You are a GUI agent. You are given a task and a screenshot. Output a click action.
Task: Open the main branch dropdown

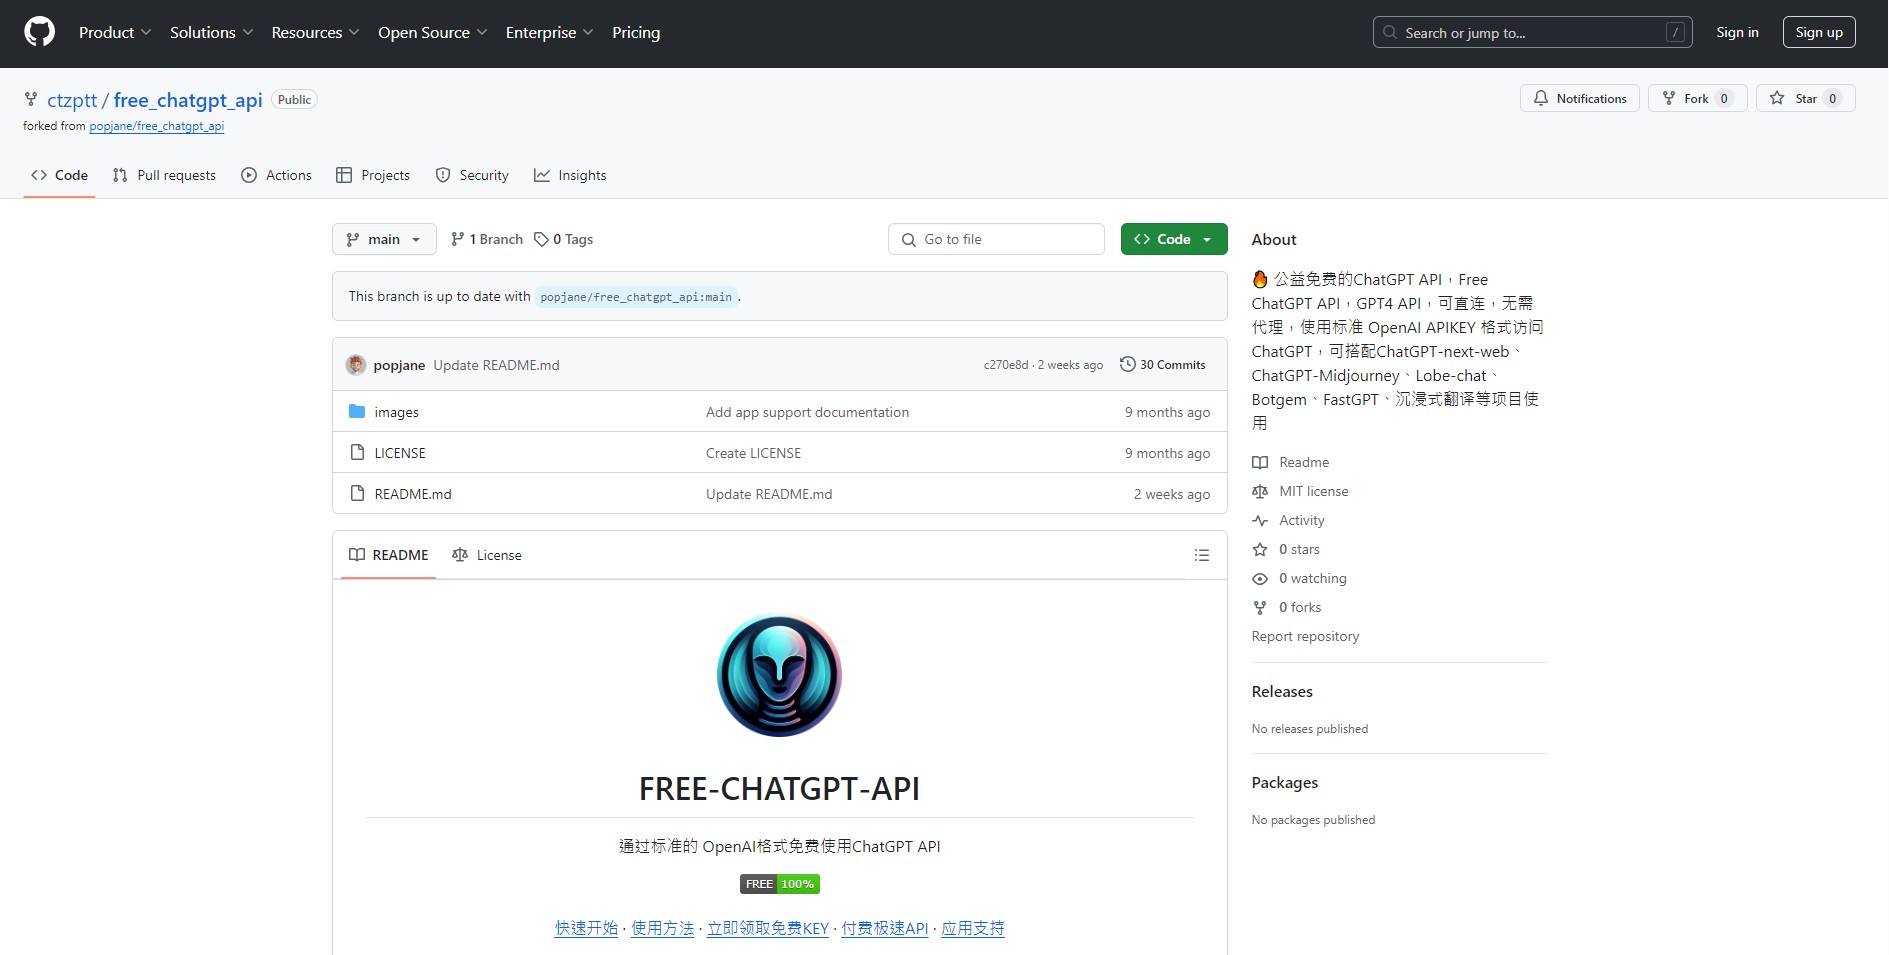pos(384,239)
